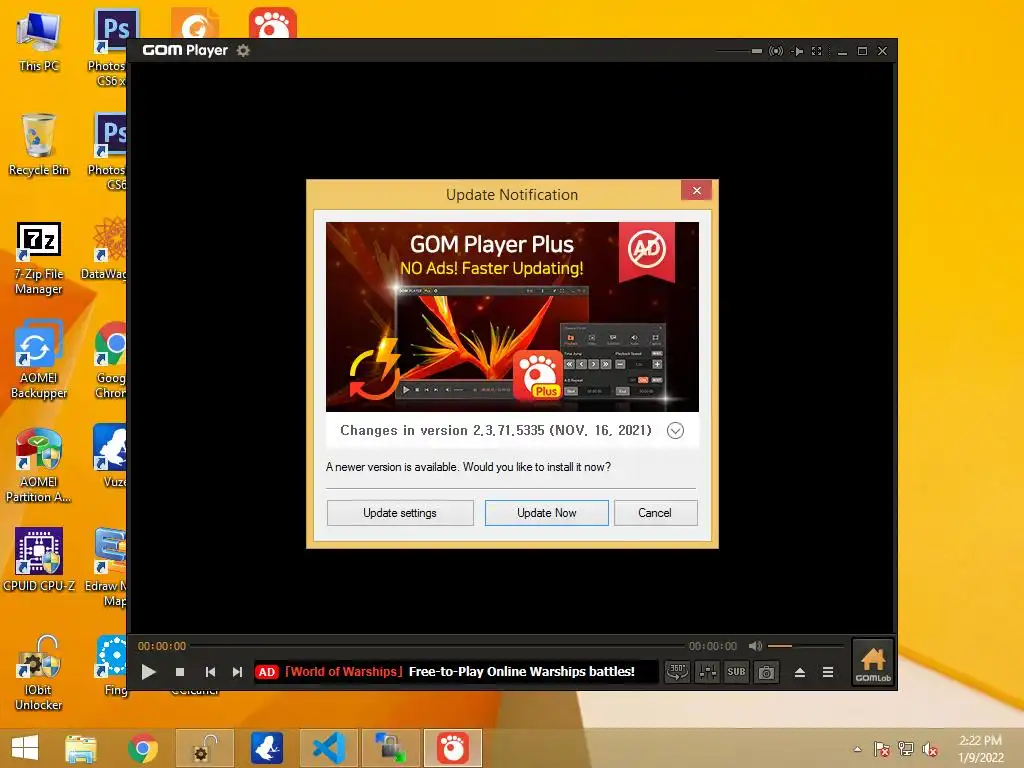The width and height of the screenshot is (1024, 768).
Task: Switch to GOM Player taskbar item
Action: click(x=453, y=748)
